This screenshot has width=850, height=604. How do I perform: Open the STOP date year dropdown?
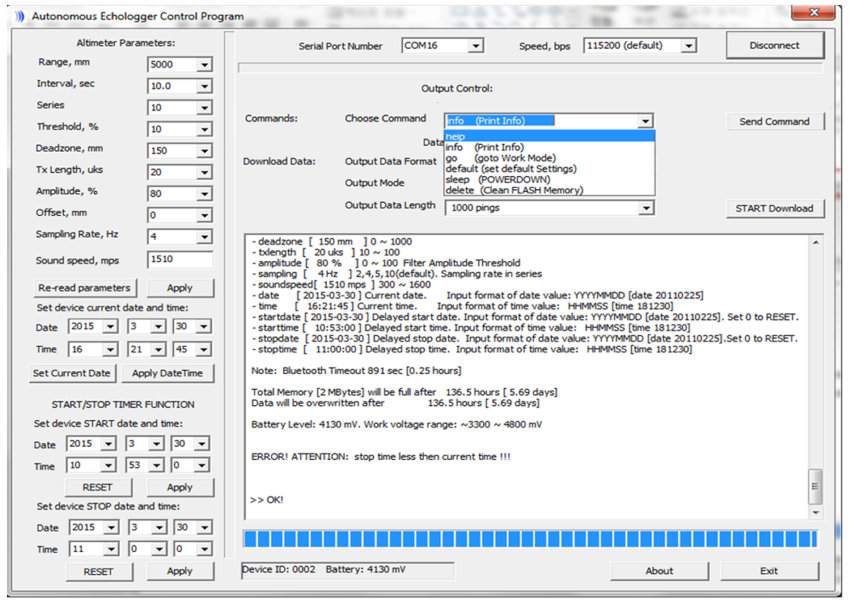point(111,528)
